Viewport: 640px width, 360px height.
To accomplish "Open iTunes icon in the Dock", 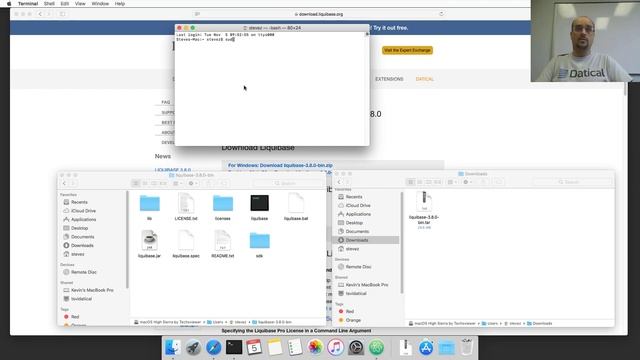I will pos(336,347).
